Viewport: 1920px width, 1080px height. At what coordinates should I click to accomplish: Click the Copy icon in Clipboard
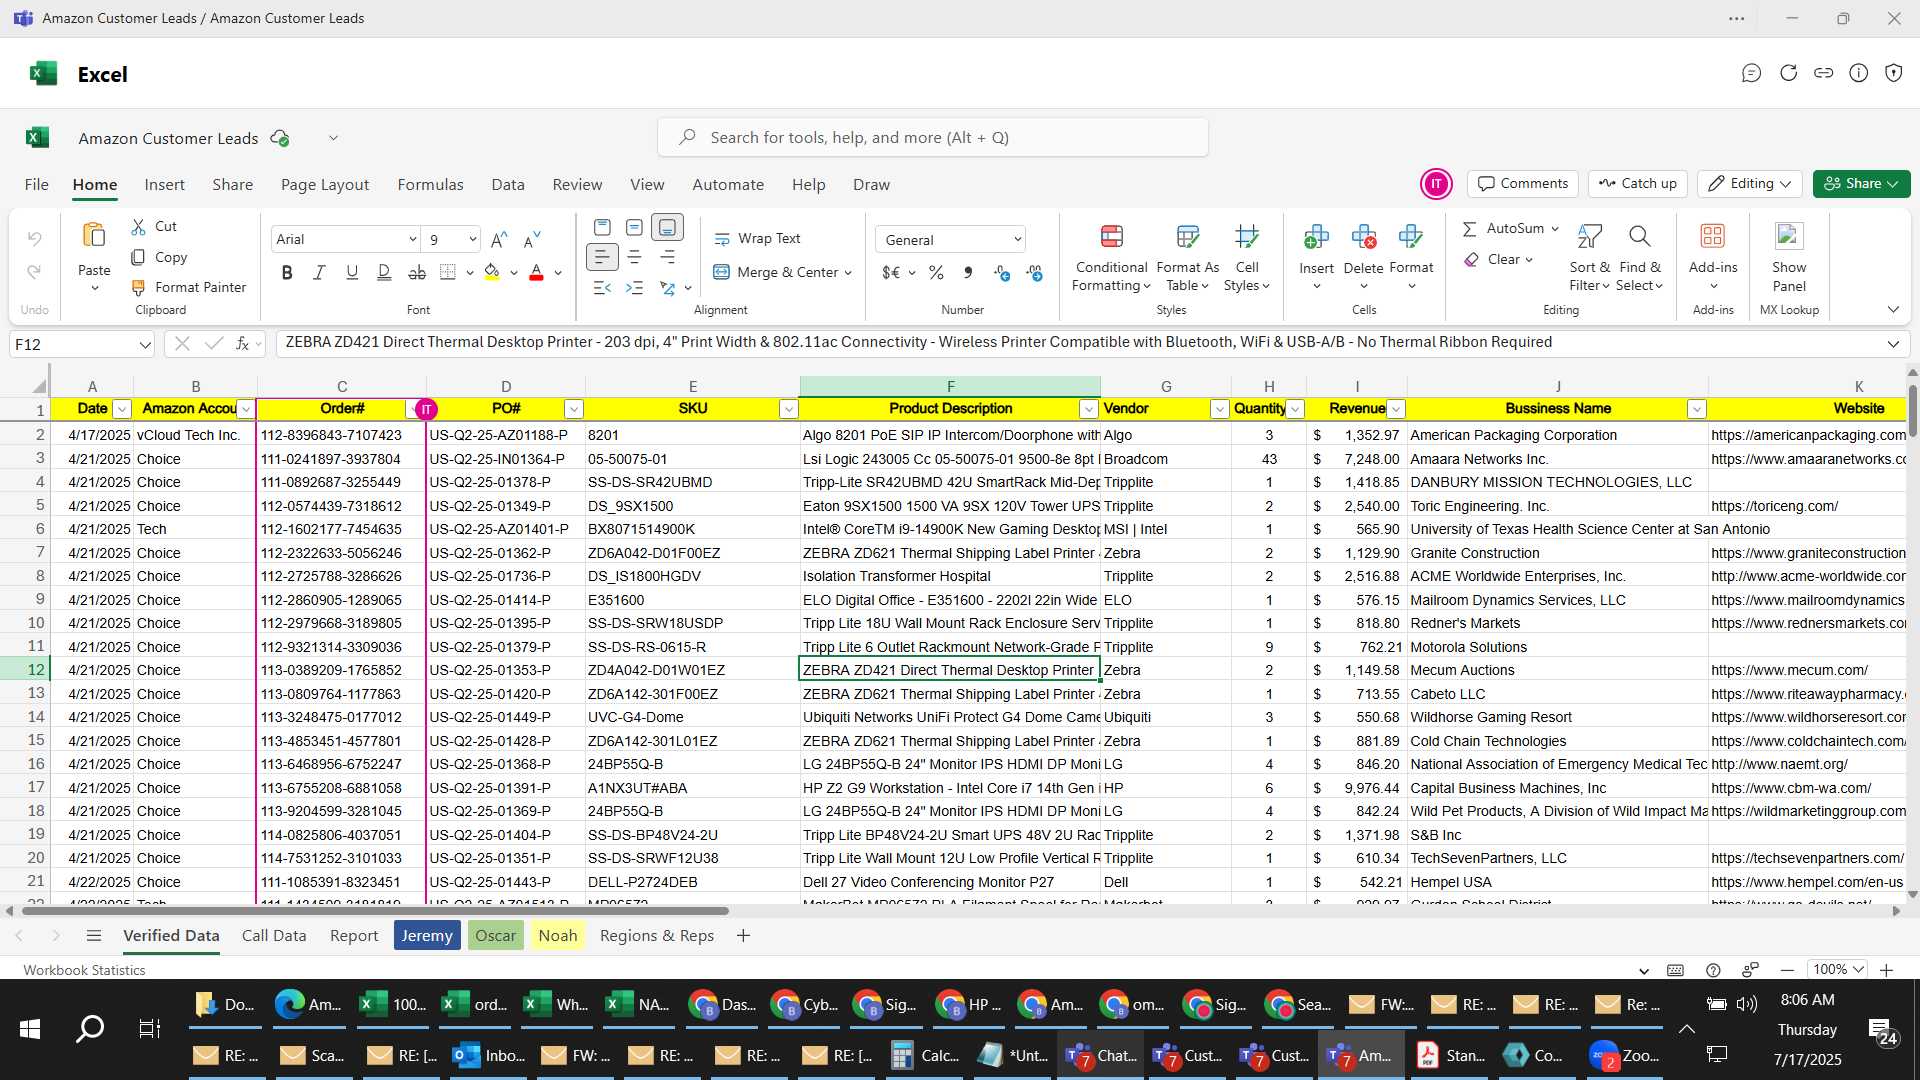pyautogui.click(x=139, y=258)
